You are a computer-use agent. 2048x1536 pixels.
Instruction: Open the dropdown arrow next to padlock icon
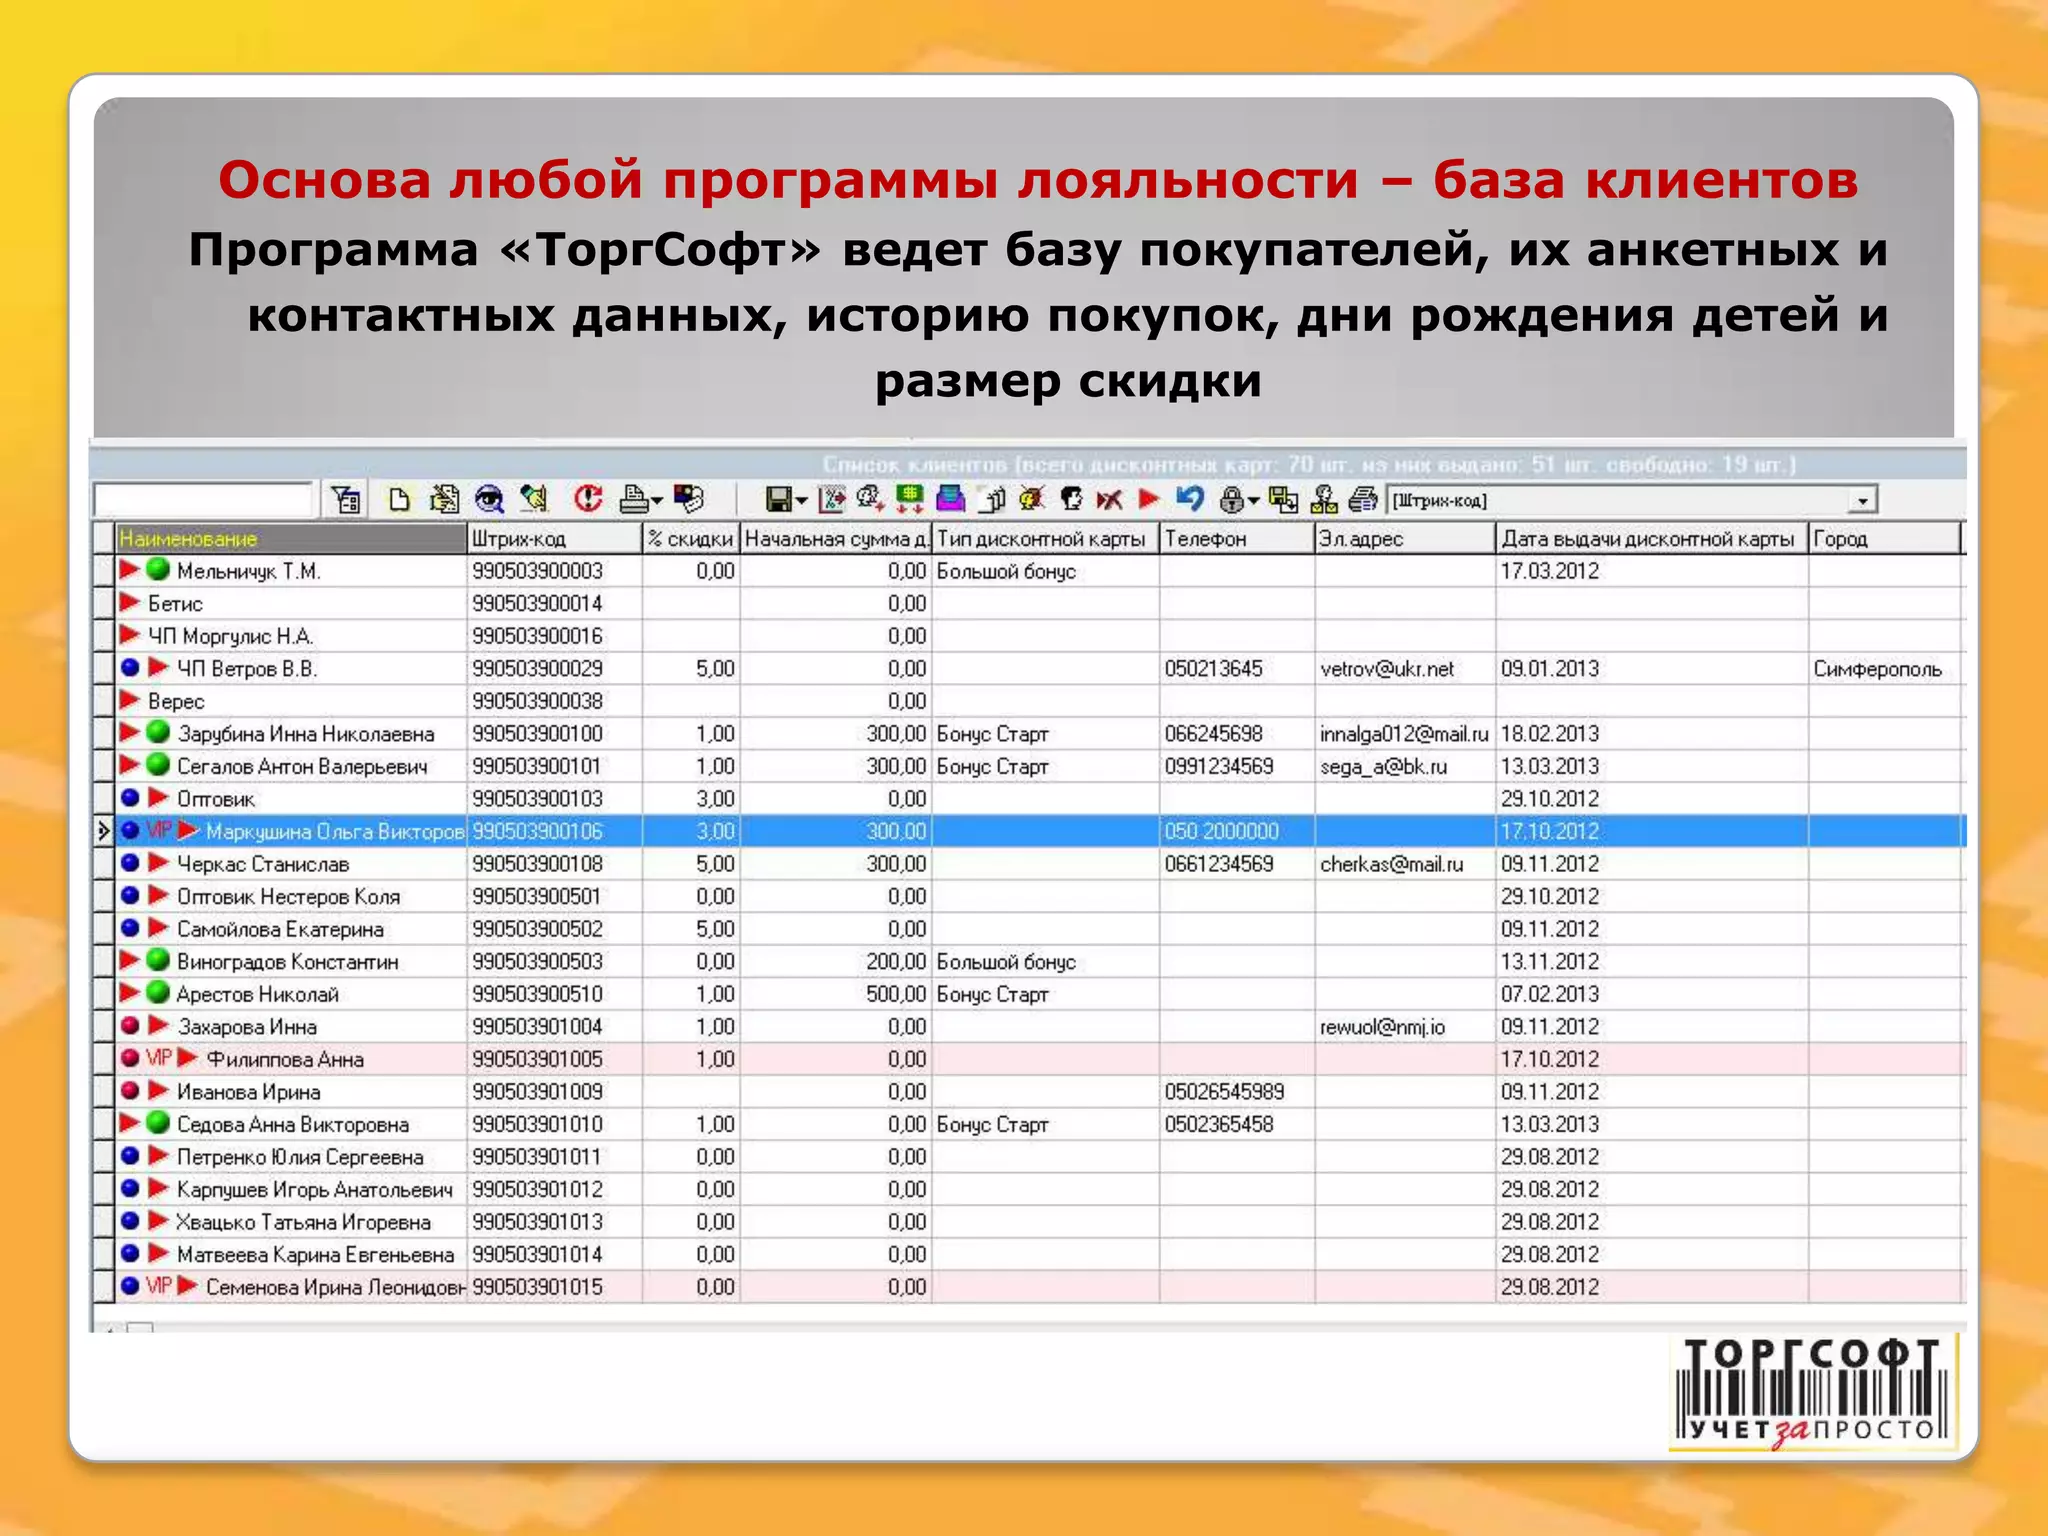[x=1254, y=502]
